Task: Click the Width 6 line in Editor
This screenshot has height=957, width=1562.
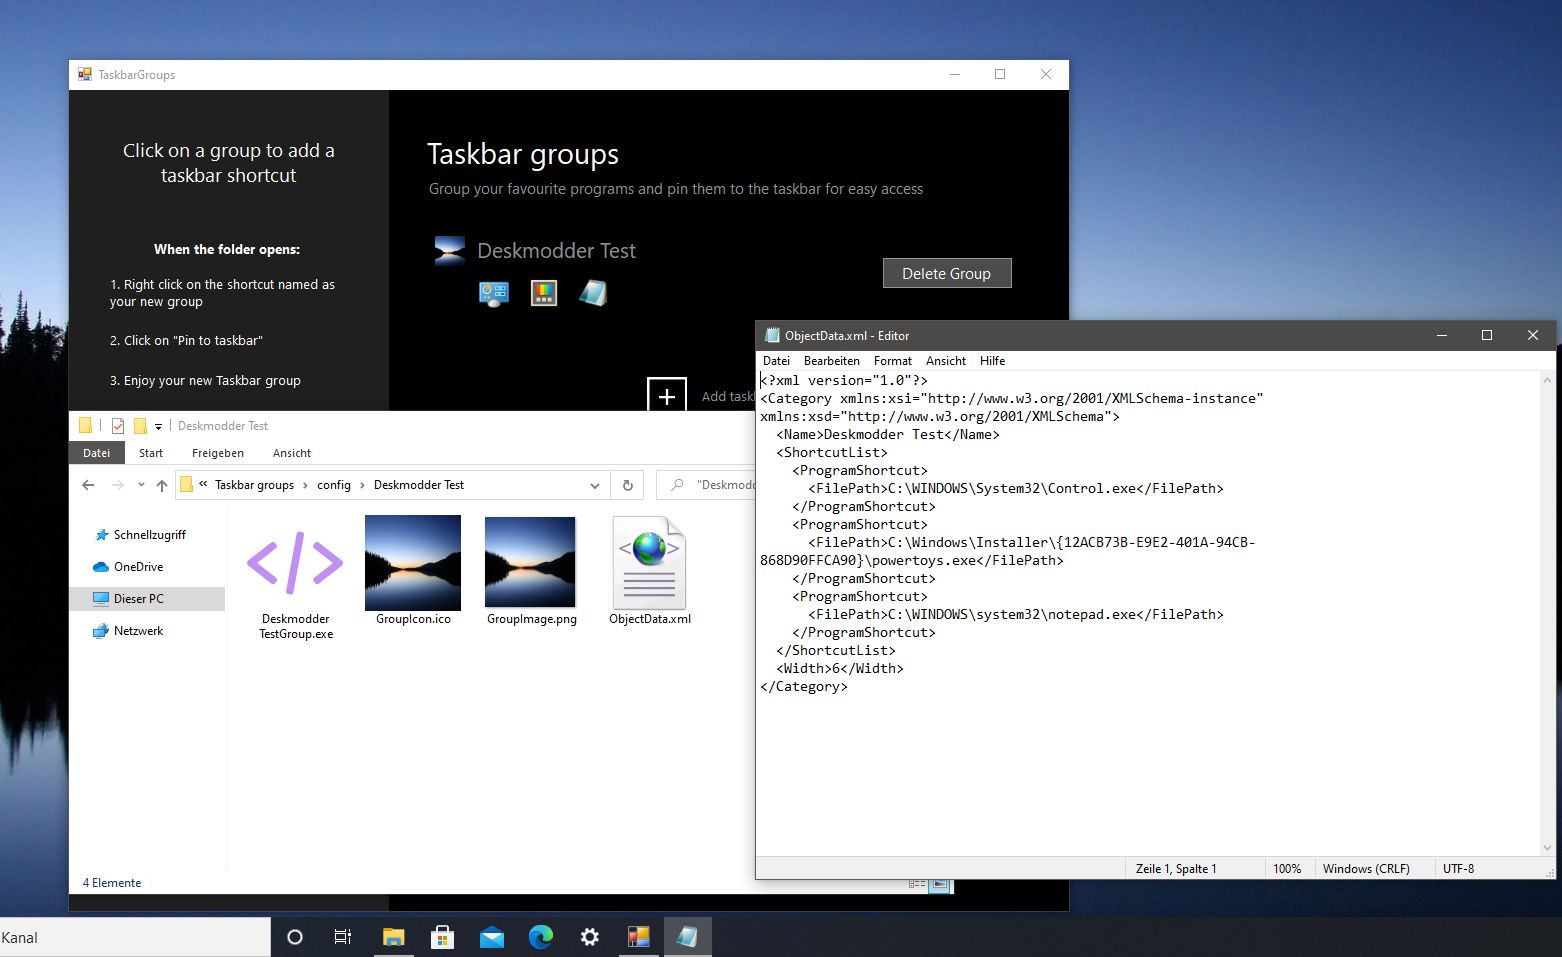Action: pyautogui.click(x=840, y=669)
